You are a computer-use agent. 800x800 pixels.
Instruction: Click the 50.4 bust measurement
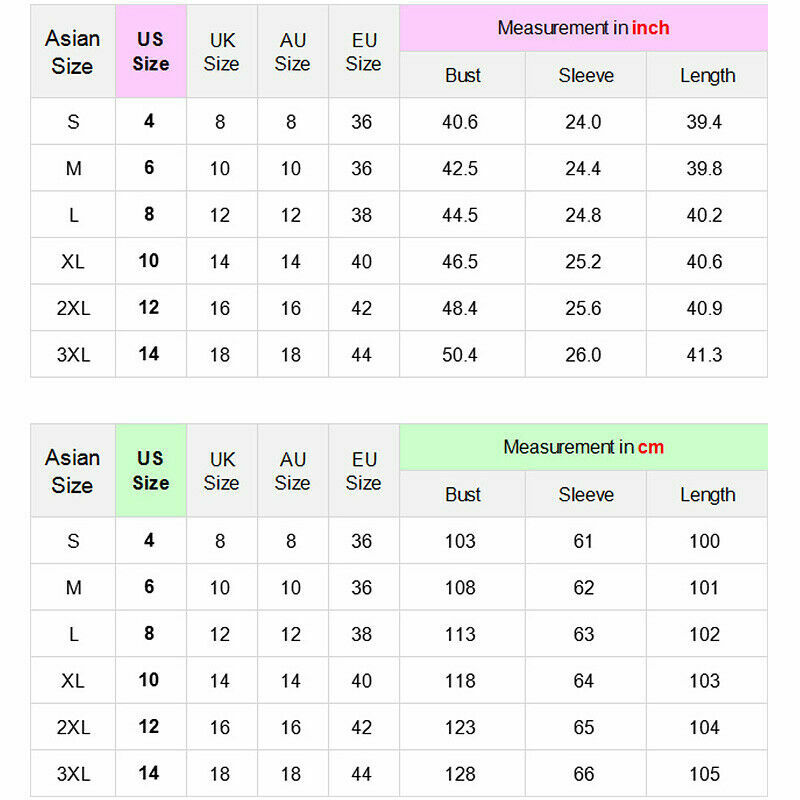[460, 355]
